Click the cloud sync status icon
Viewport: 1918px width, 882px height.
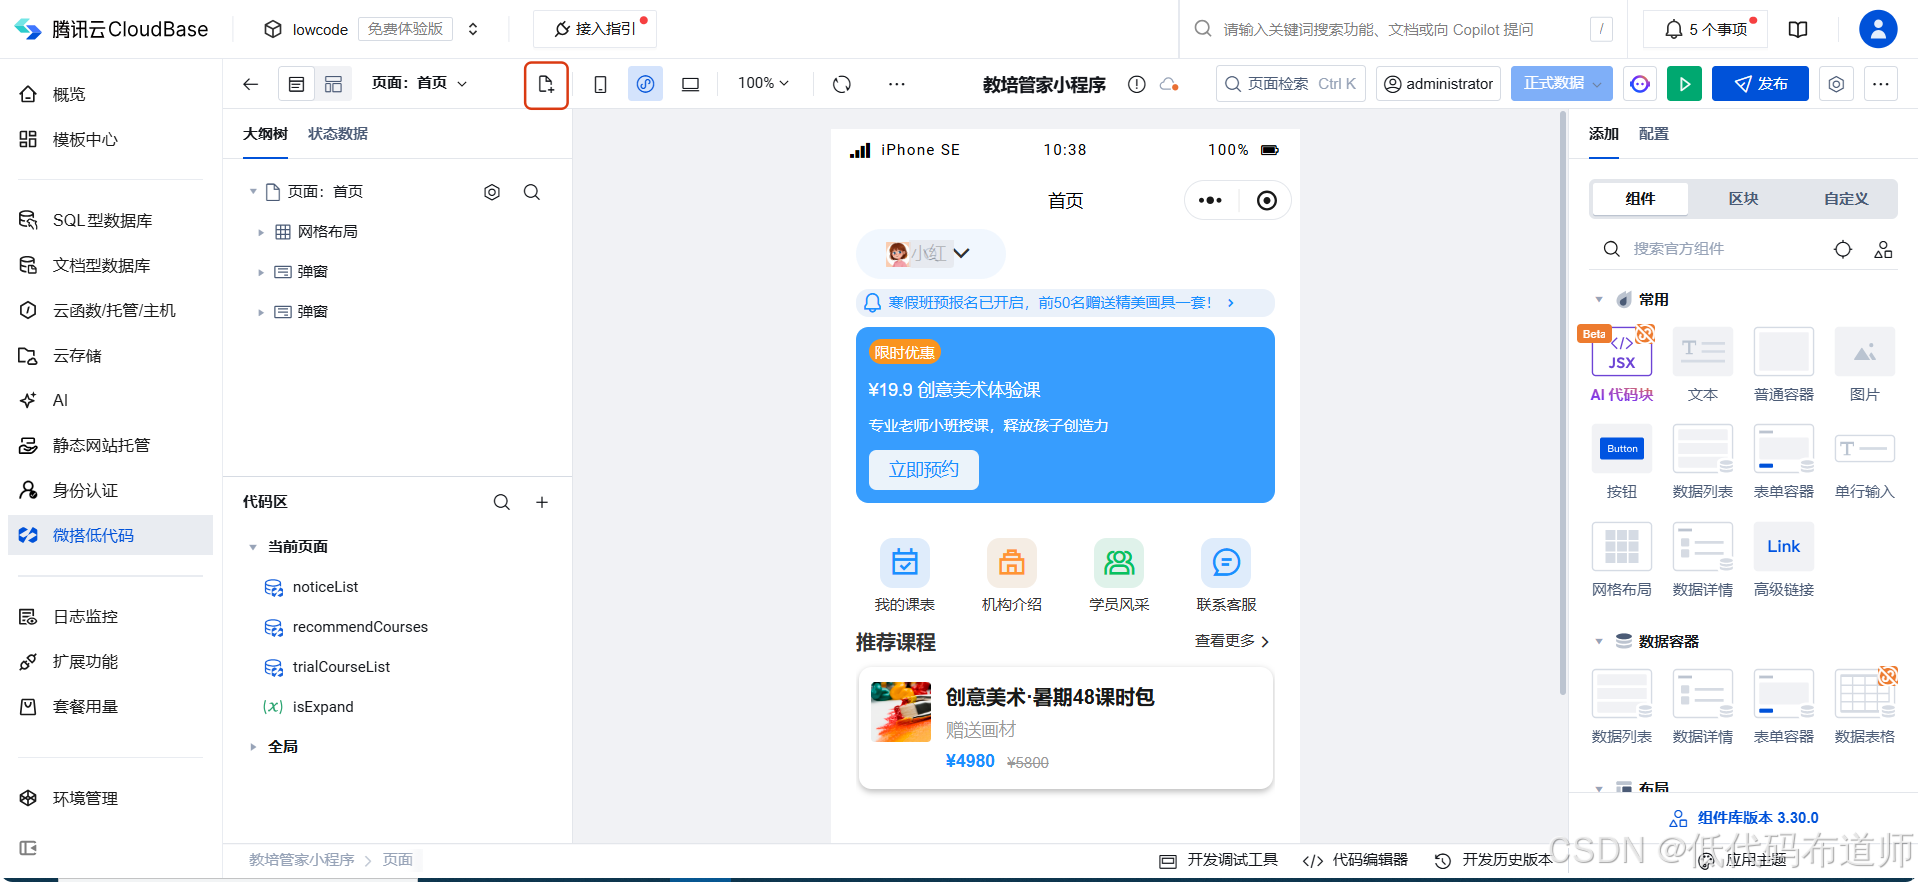click(1168, 85)
